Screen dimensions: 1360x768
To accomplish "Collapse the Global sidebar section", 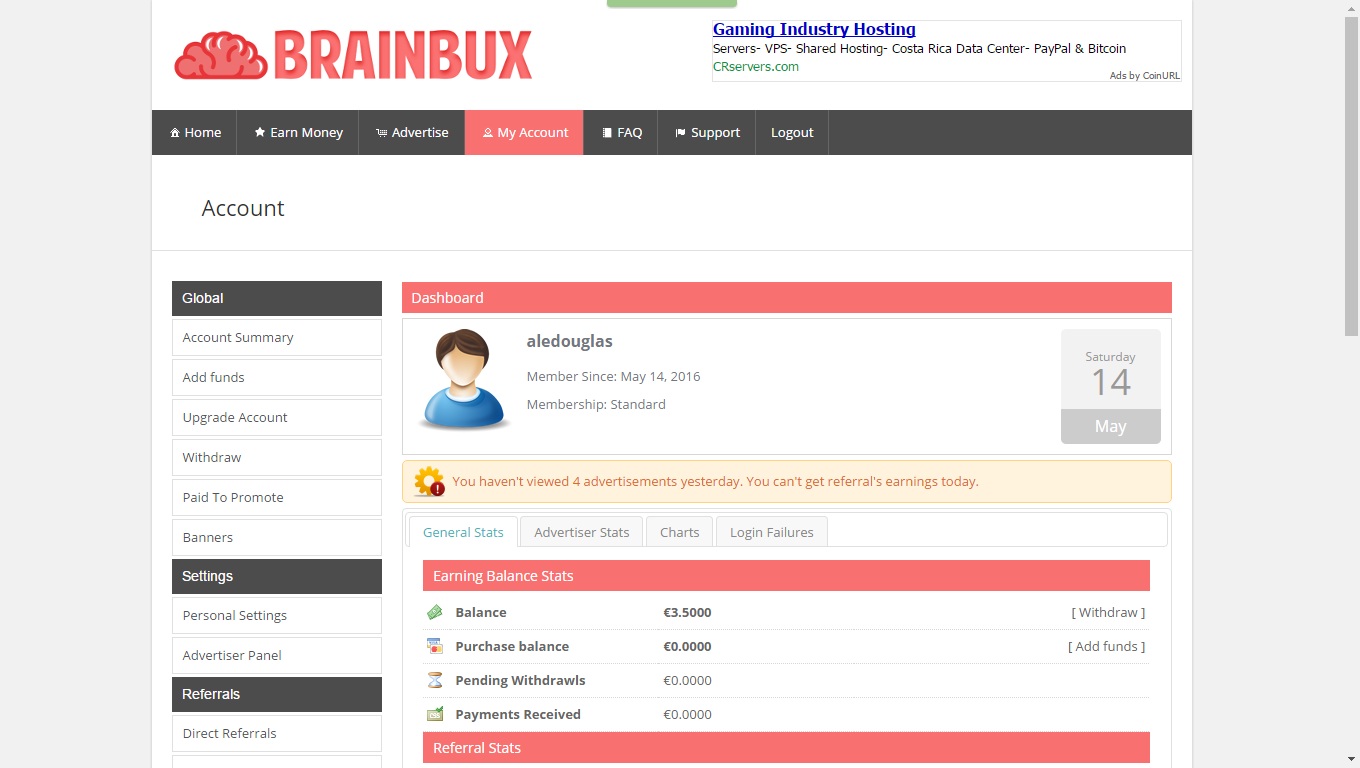I will pyautogui.click(x=276, y=298).
